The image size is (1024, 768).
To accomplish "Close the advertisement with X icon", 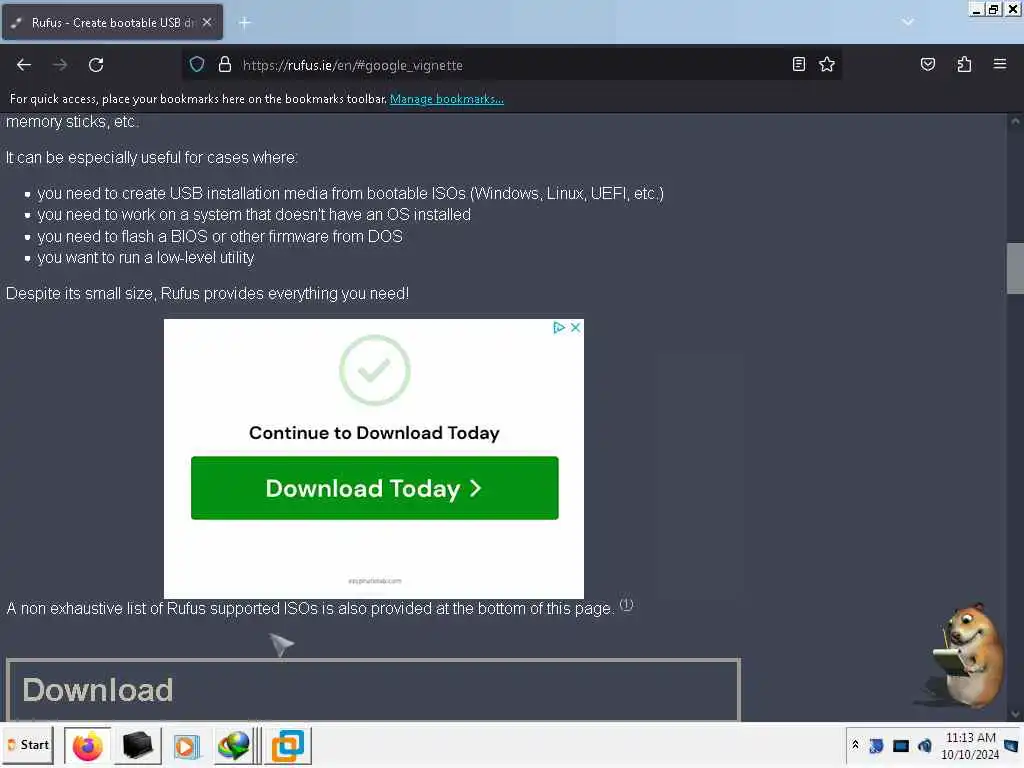I will (x=575, y=328).
